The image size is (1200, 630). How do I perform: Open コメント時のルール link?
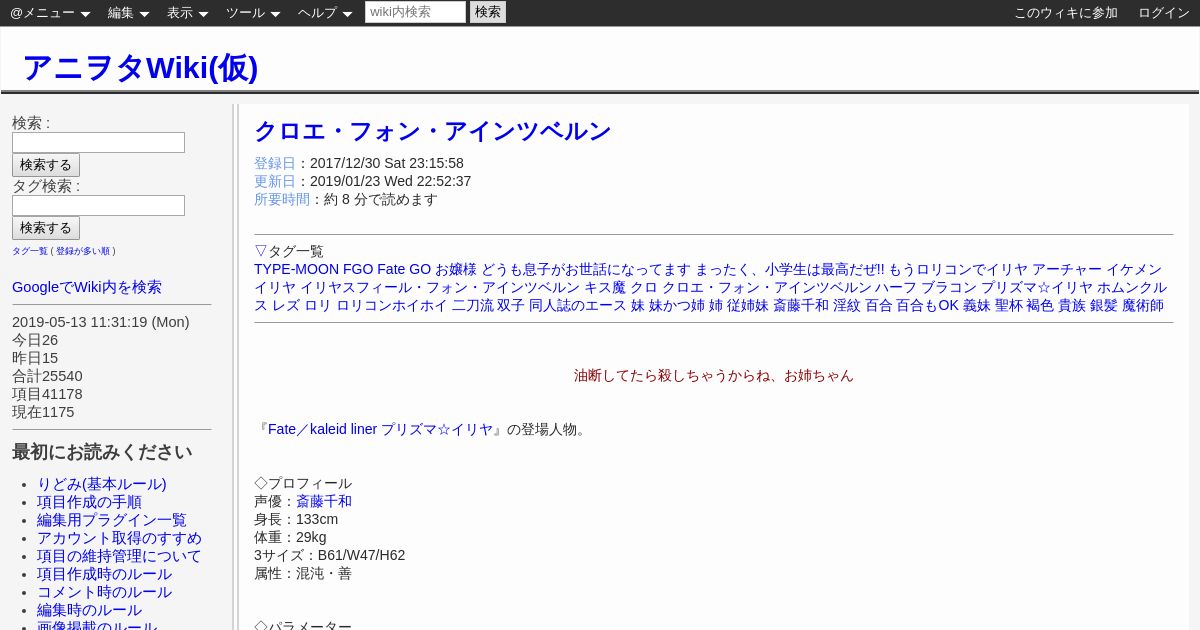pos(104,592)
